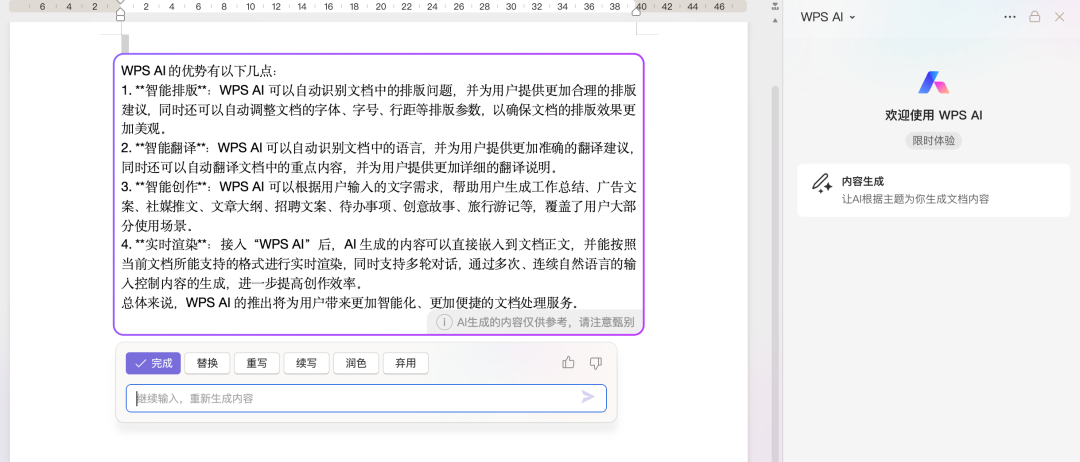Viewport: 1080px width, 462px height.
Task: Click the thumbs down feedback icon
Action: [x=596, y=363]
